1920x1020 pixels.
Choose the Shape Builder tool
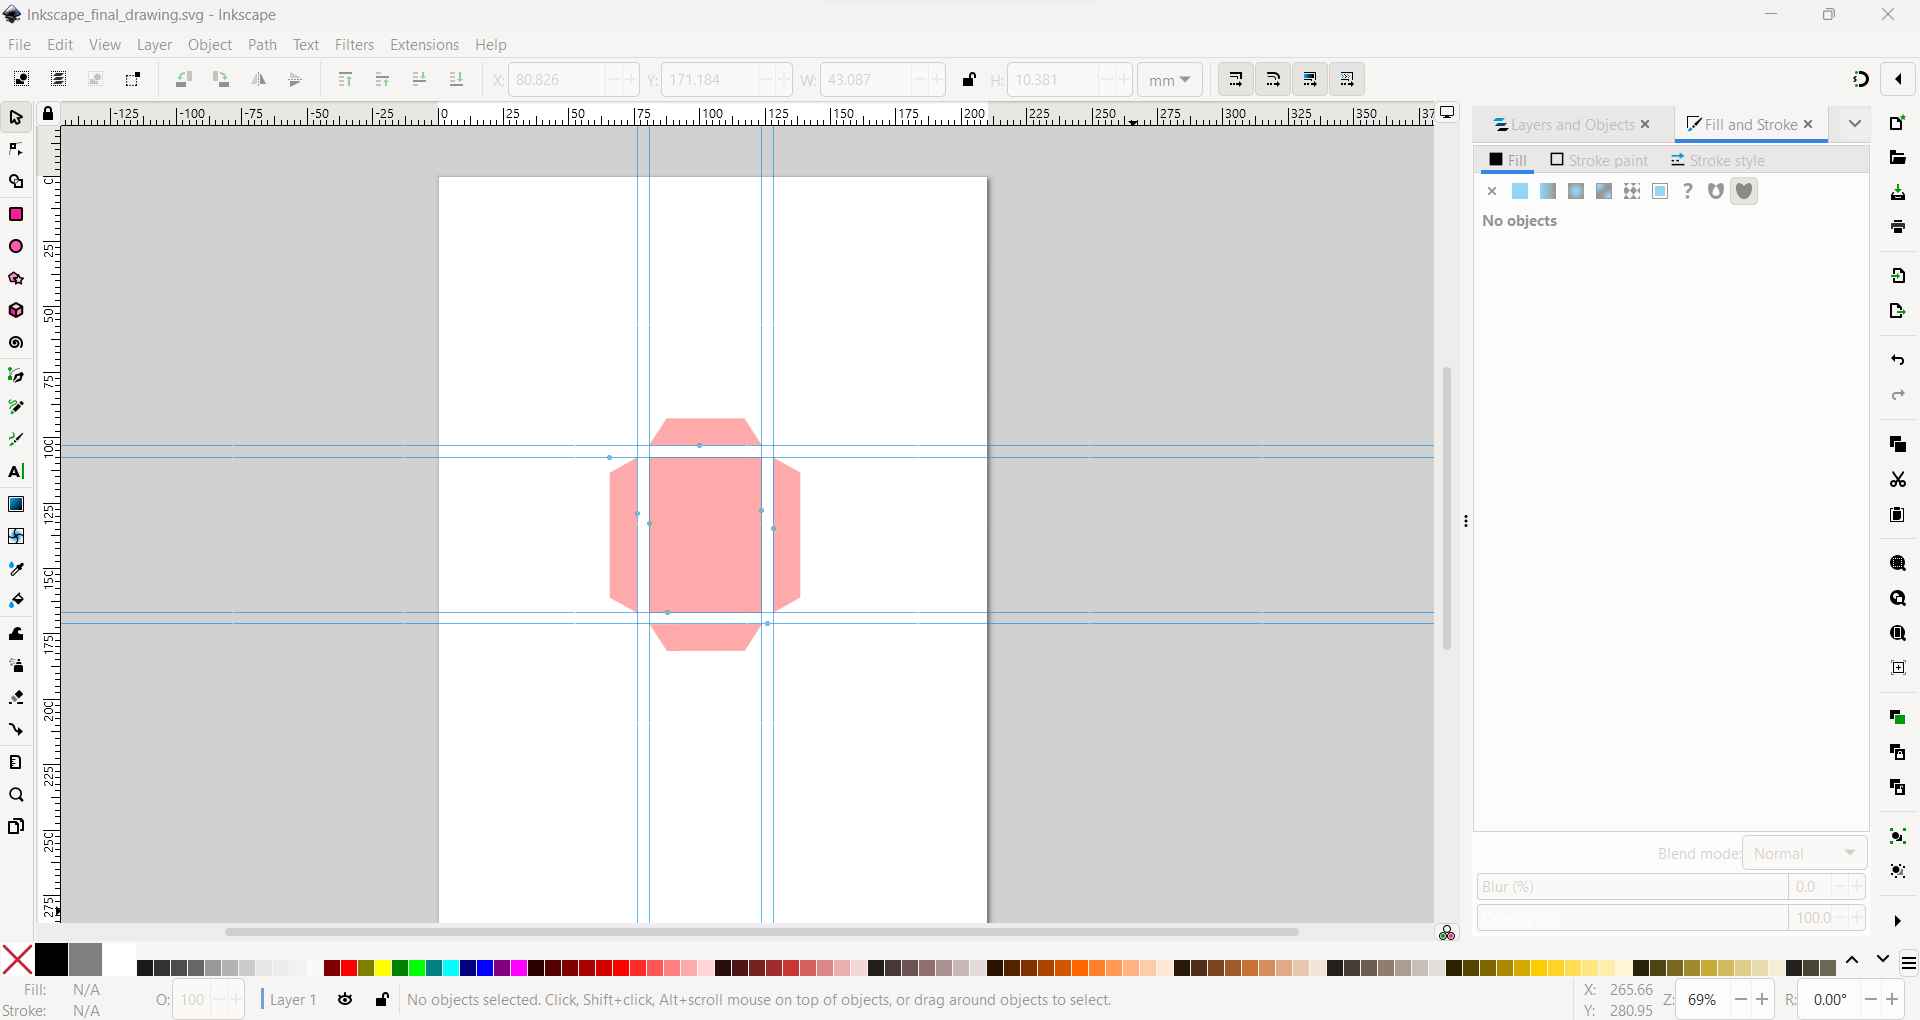point(16,182)
